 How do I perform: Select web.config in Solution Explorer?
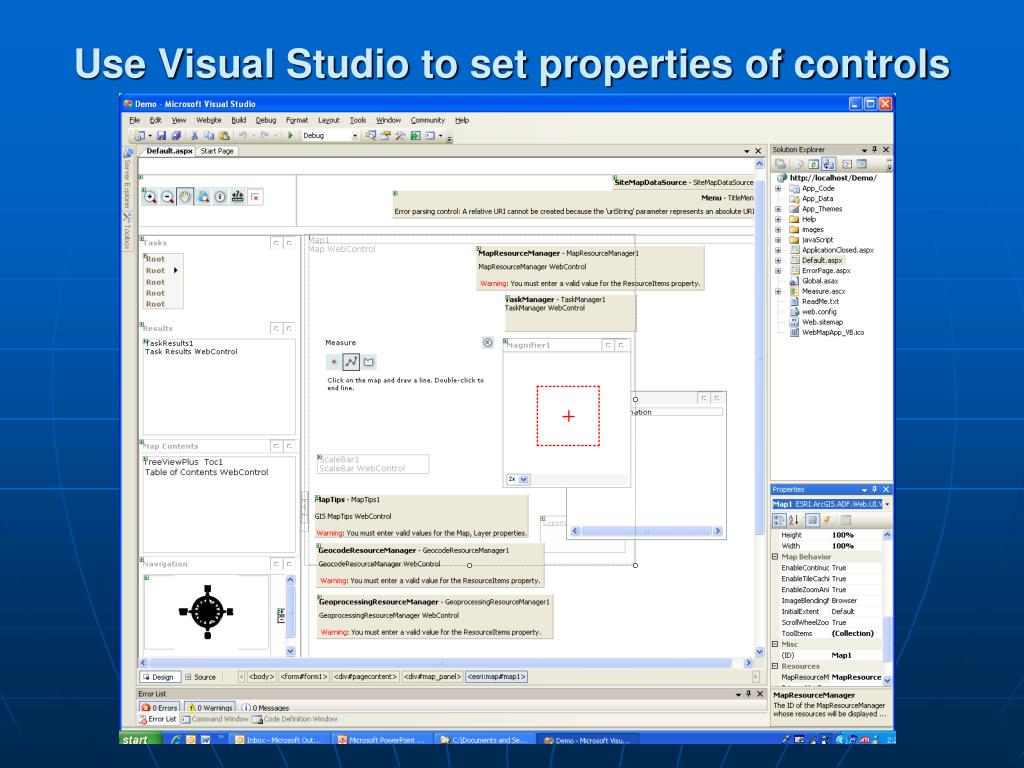(x=818, y=311)
